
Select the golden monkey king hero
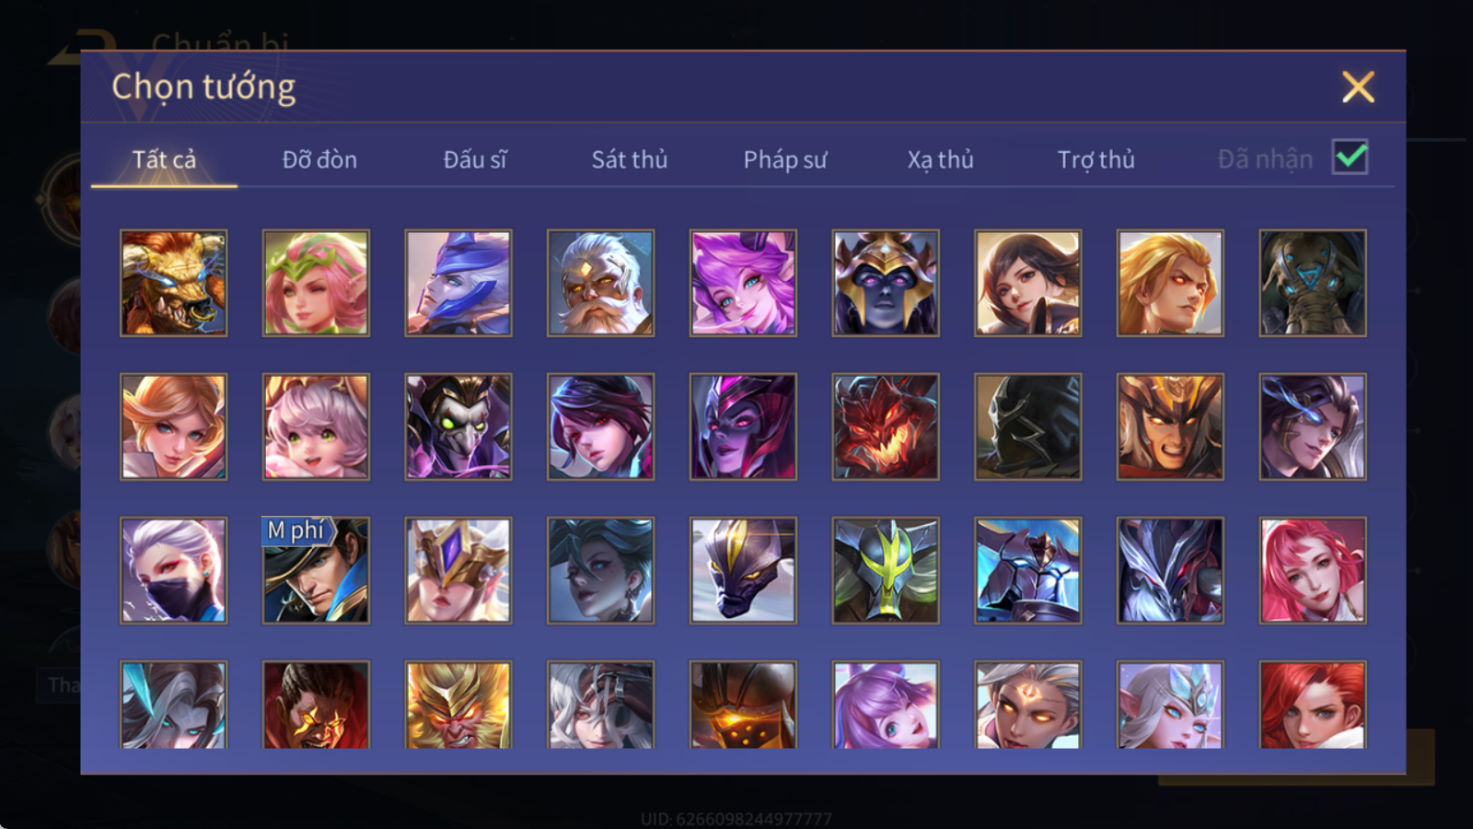[458, 705]
